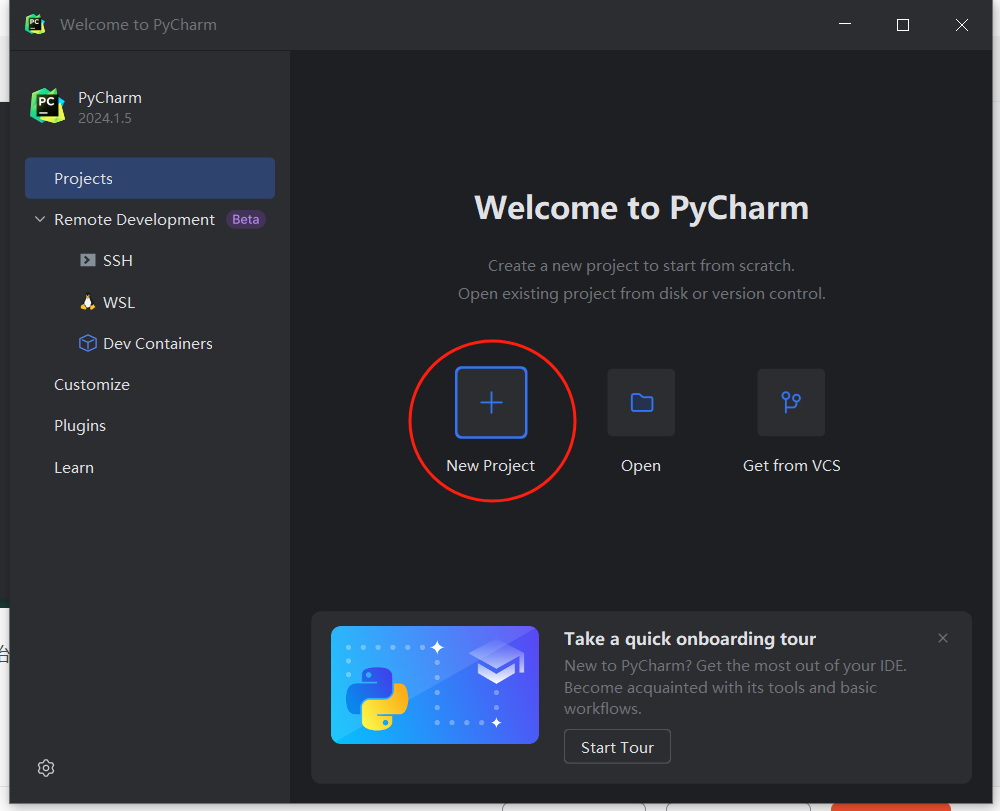Click the PyCharm logo in sidebar

click(47, 106)
